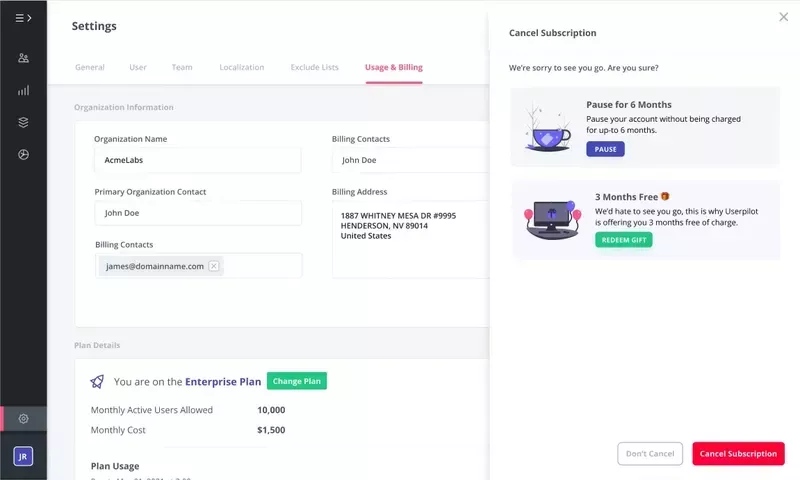Close the Cancel Subscription panel
Screen dimensions: 800x480
783,17
